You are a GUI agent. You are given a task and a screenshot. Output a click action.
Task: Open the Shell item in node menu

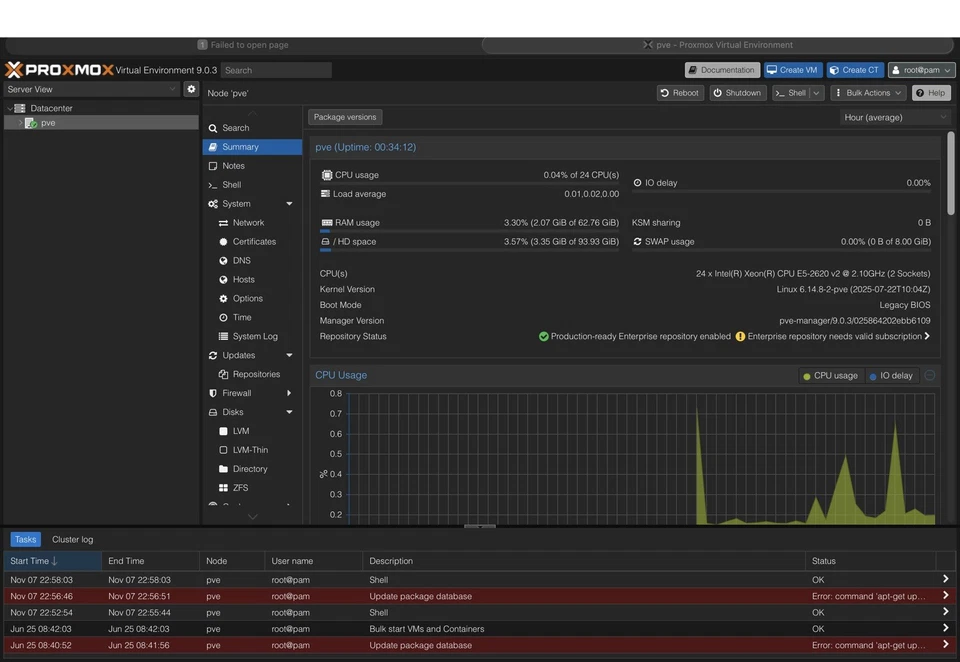click(x=231, y=185)
